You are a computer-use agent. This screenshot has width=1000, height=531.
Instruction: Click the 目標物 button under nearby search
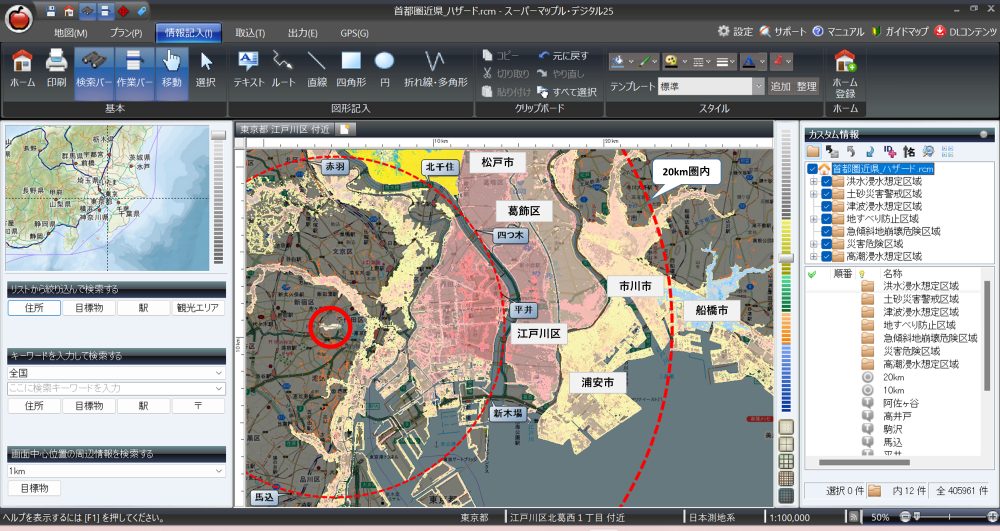pos(34,488)
